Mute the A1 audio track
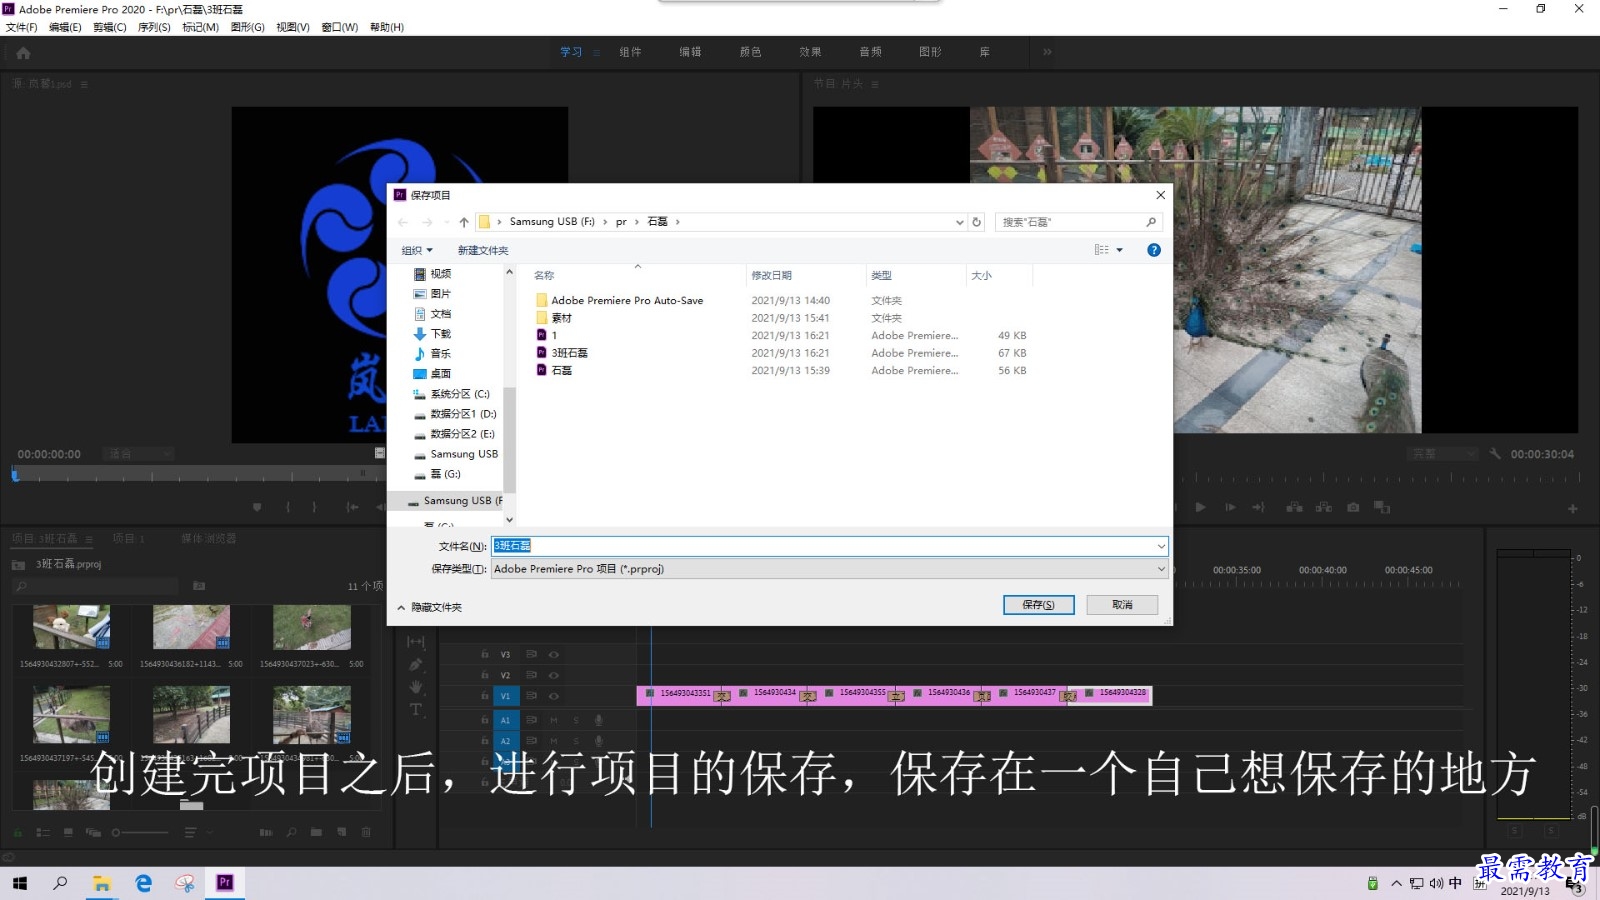1600x900 pixels. coord(553,720)
